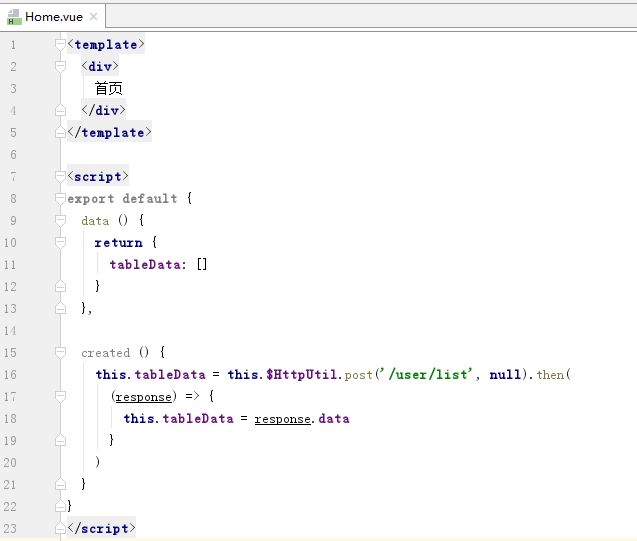Click line number 18 in the gutter
This screenshot has height=541, width=637.
[10, 419]
